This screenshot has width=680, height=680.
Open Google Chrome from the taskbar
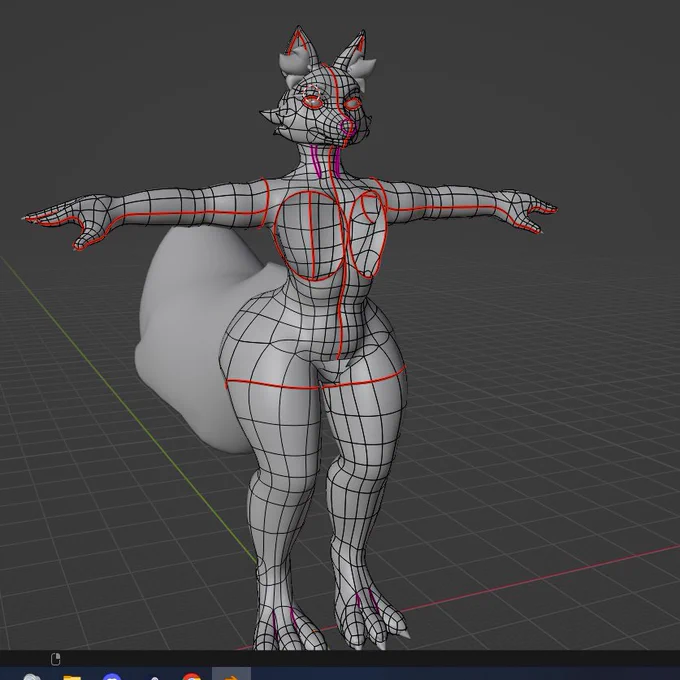click(192, 677)
